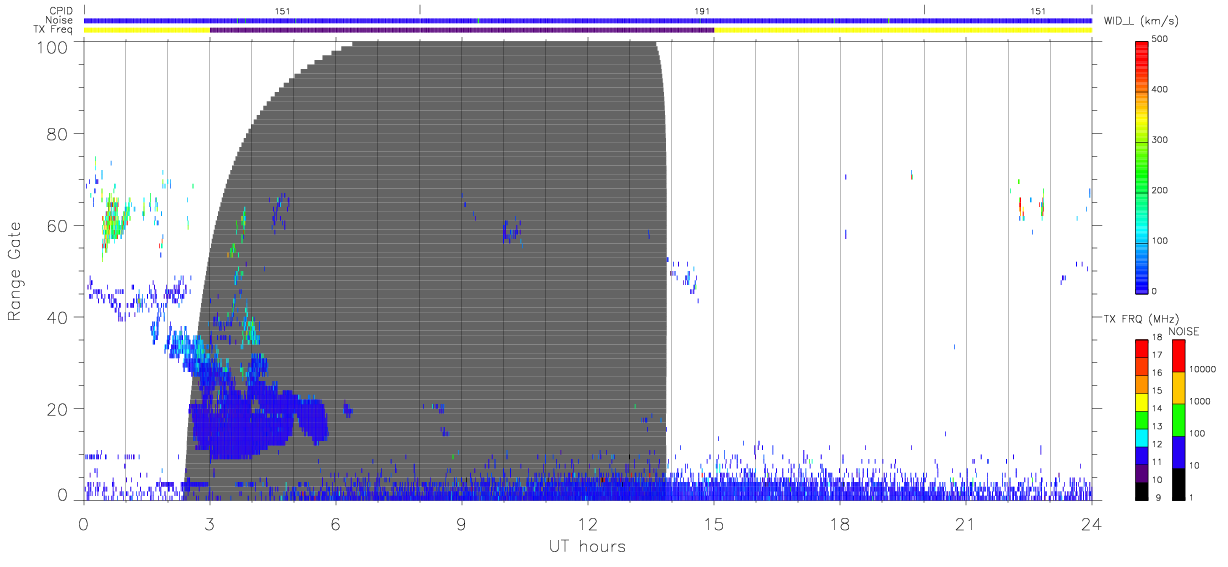The width and height of the screenshot is (1228, 567).
Task: Click the WID (km/s) colorbar title
Action: (1144, 21)
